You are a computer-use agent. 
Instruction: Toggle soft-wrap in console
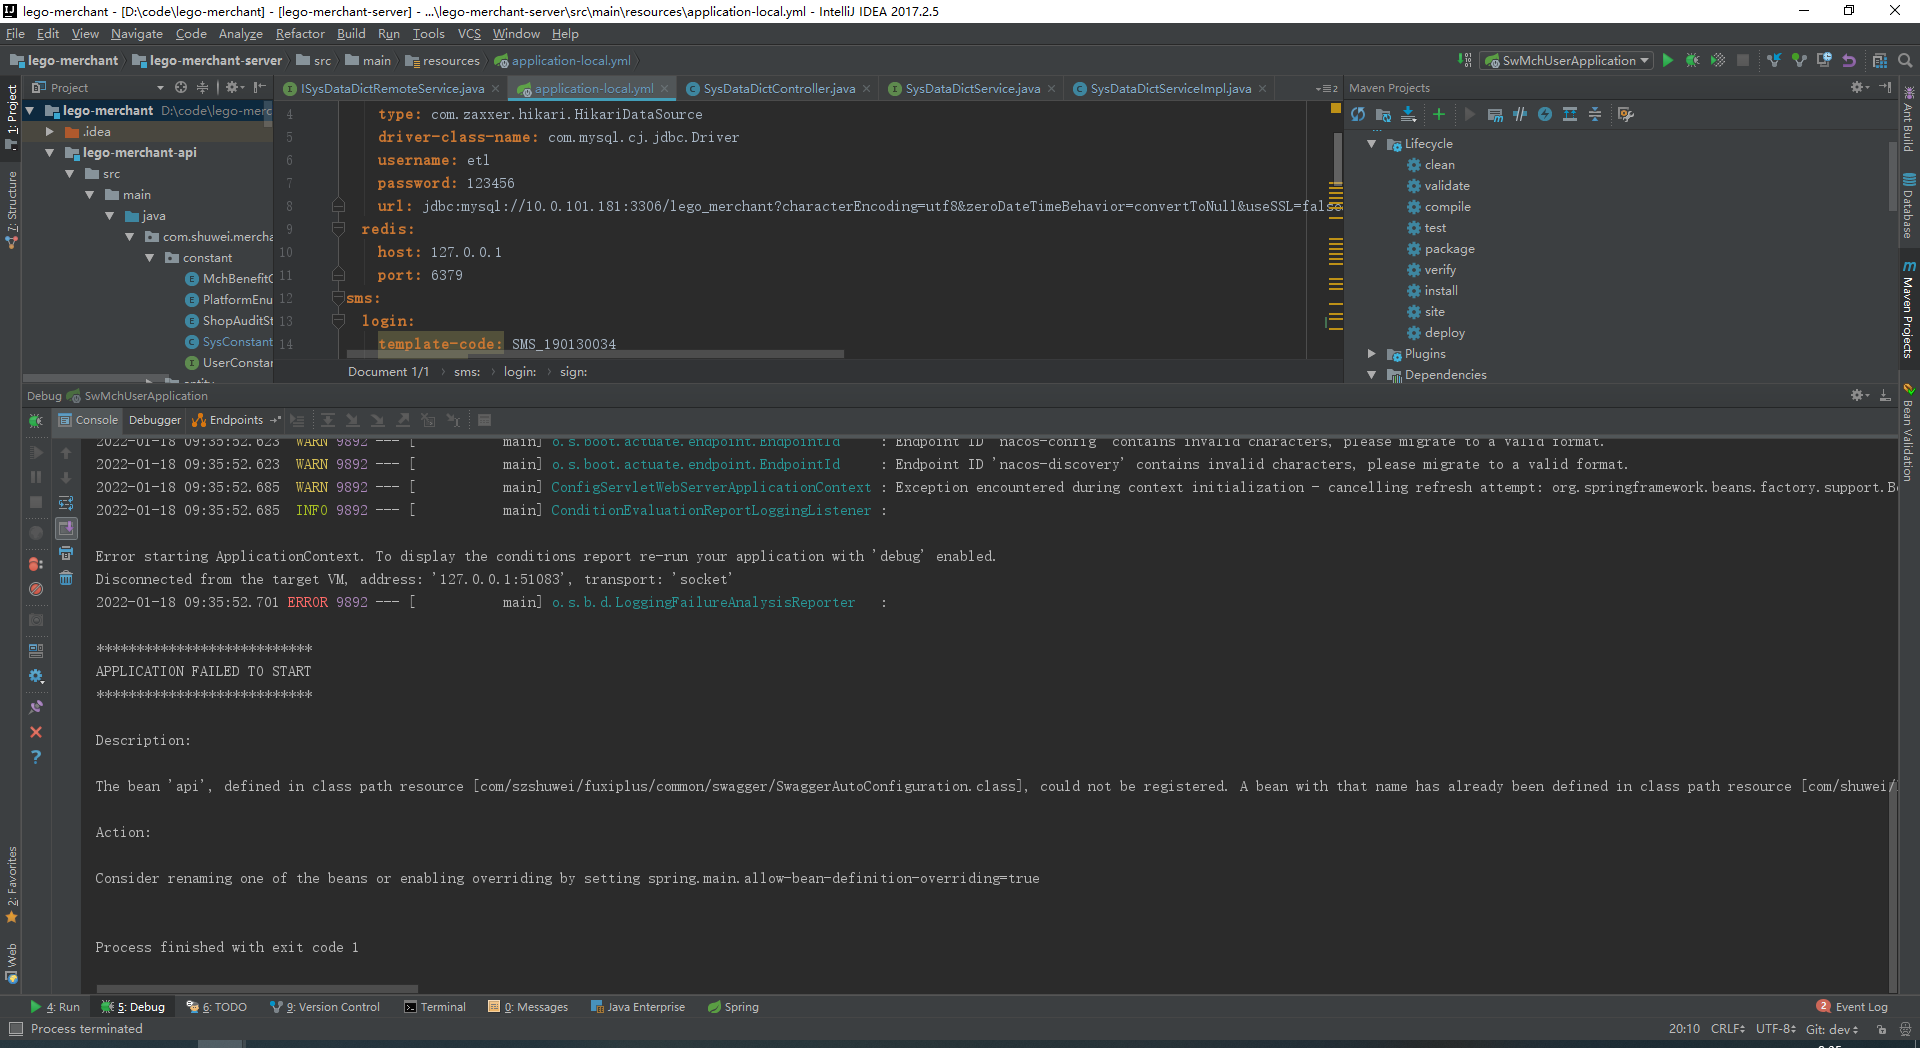coord(66,503)
